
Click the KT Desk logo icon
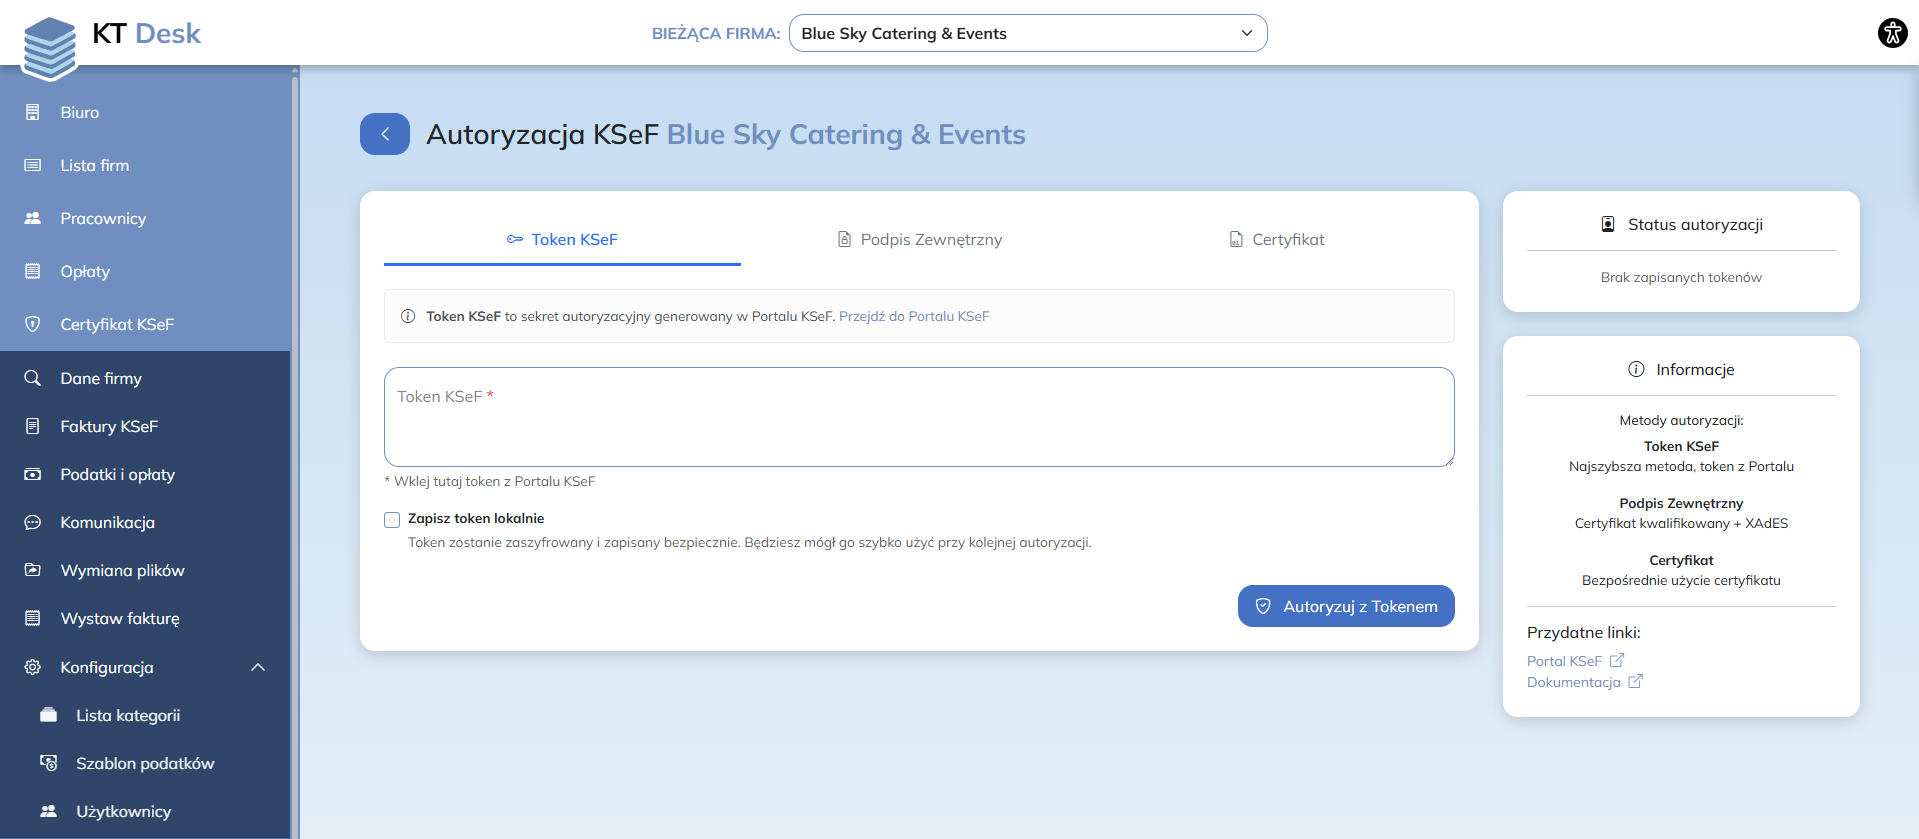click(49, 47)
